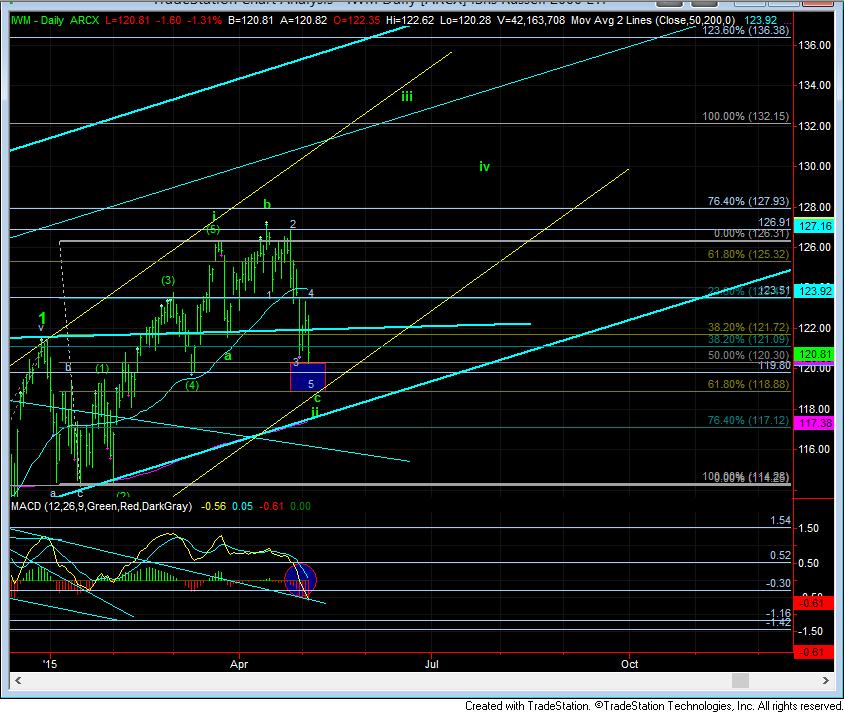844x712 pixels.
Task: Click the 116.00 price axis label
Action: (814, 449)
